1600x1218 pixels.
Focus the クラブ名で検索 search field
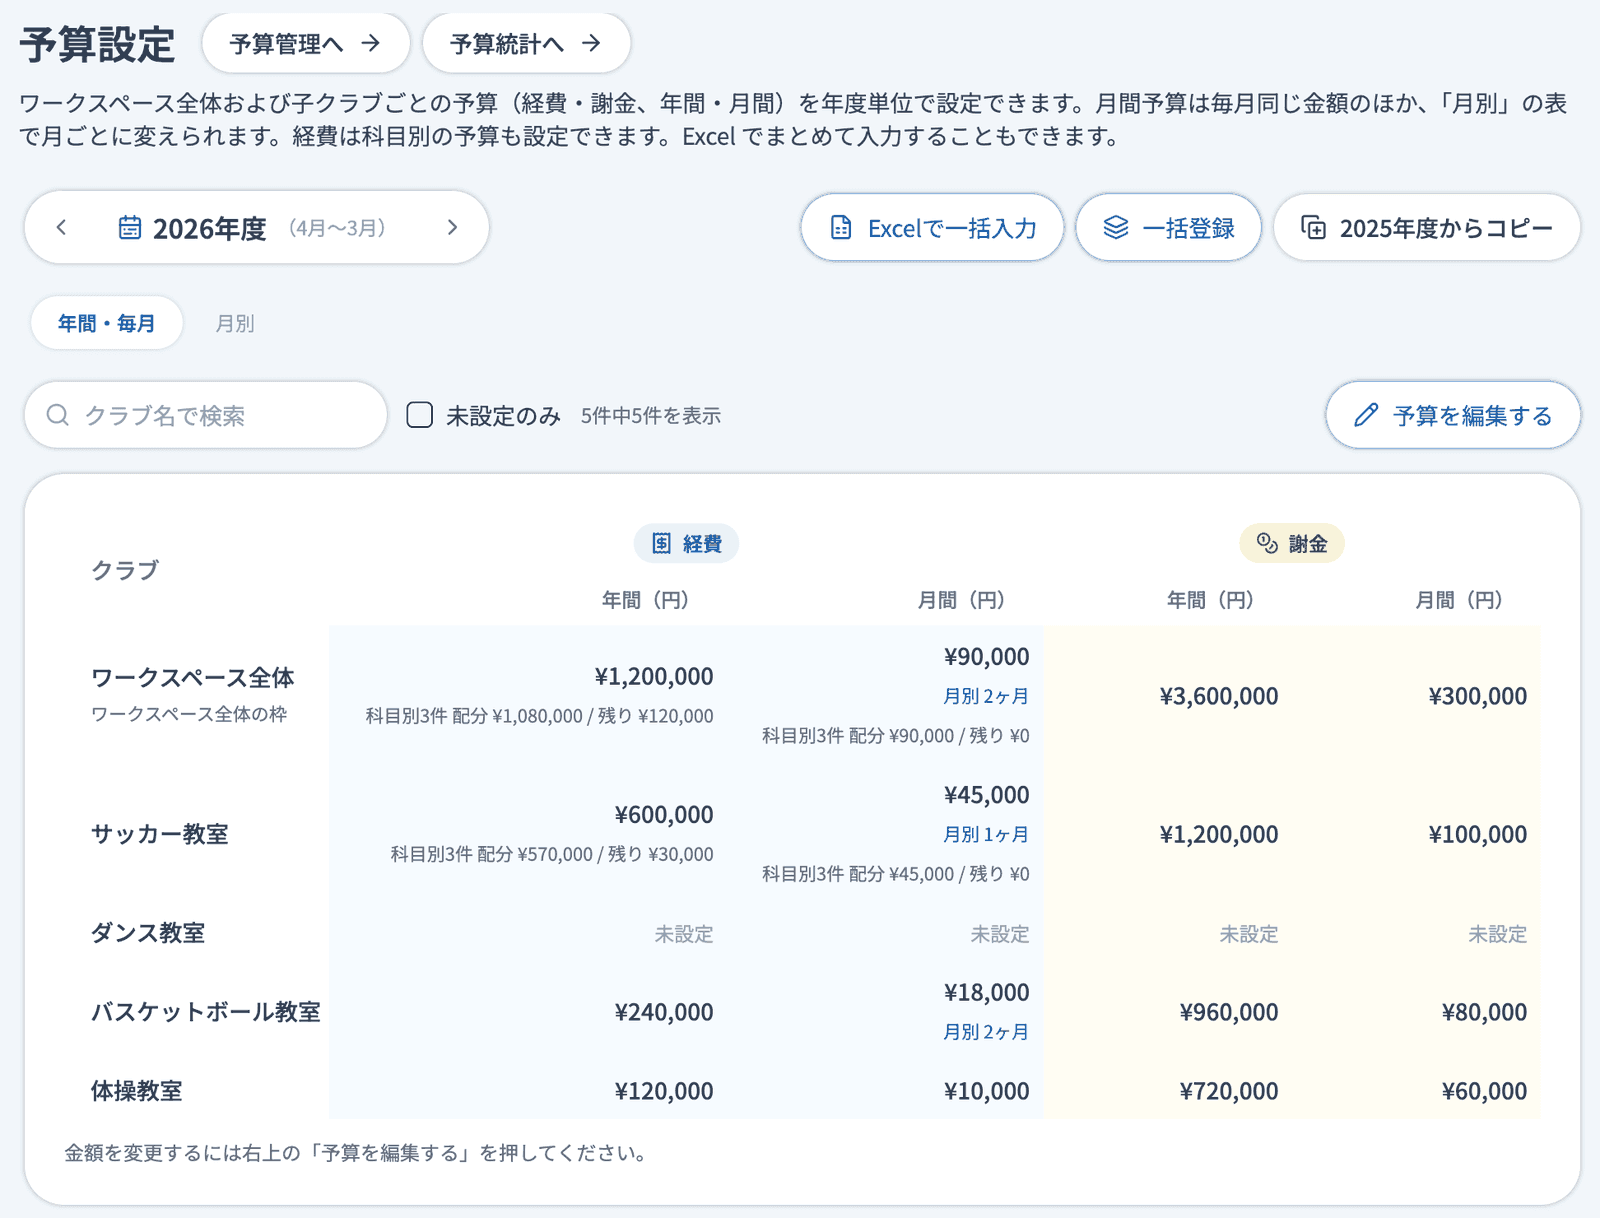[206, 415]
